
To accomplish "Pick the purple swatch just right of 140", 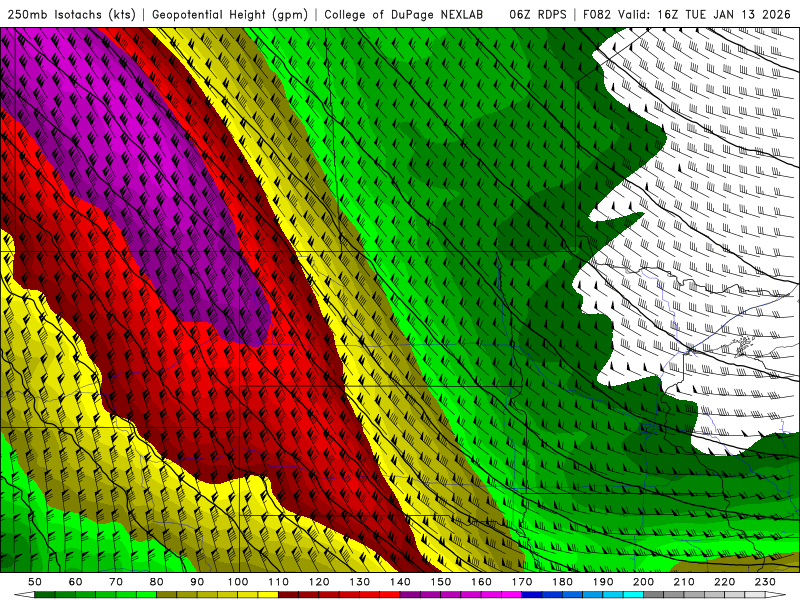I will click(410, 595).
